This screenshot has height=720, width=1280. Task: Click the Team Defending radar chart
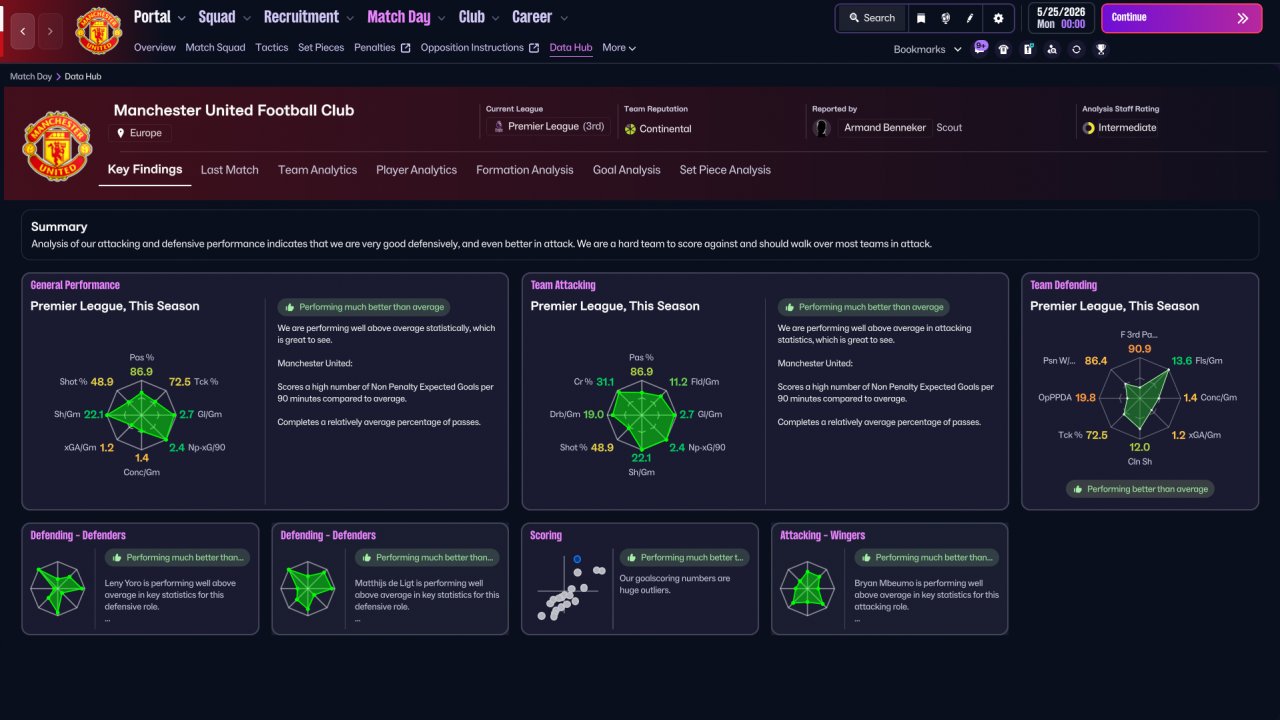(x=1140, y=397)
